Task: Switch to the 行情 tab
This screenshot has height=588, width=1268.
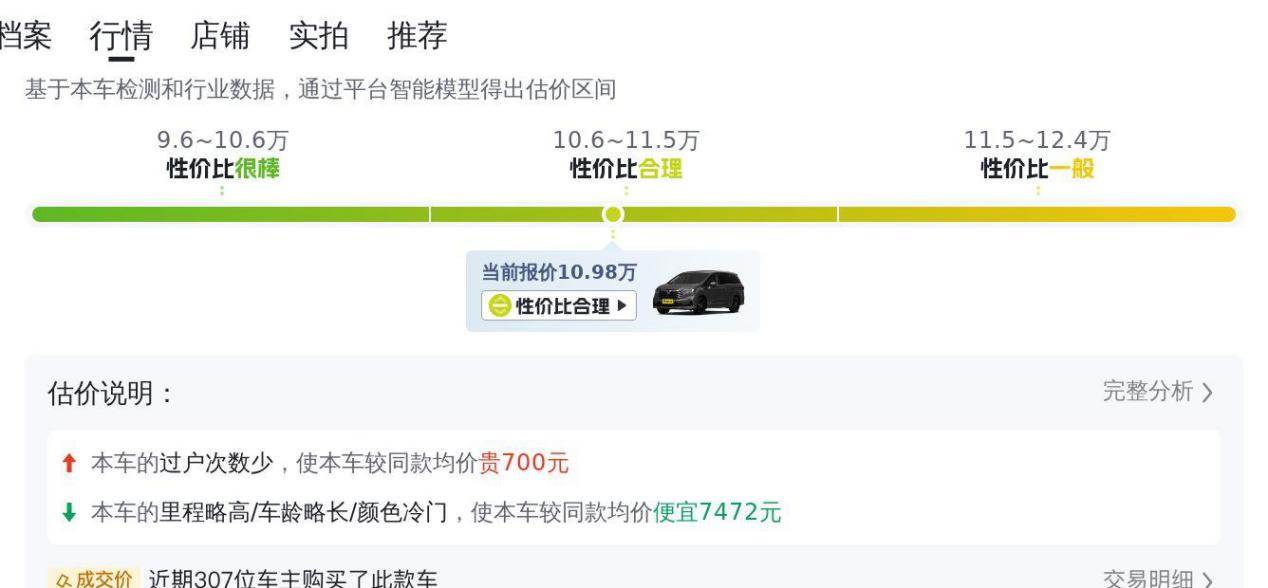Action: 121,36
